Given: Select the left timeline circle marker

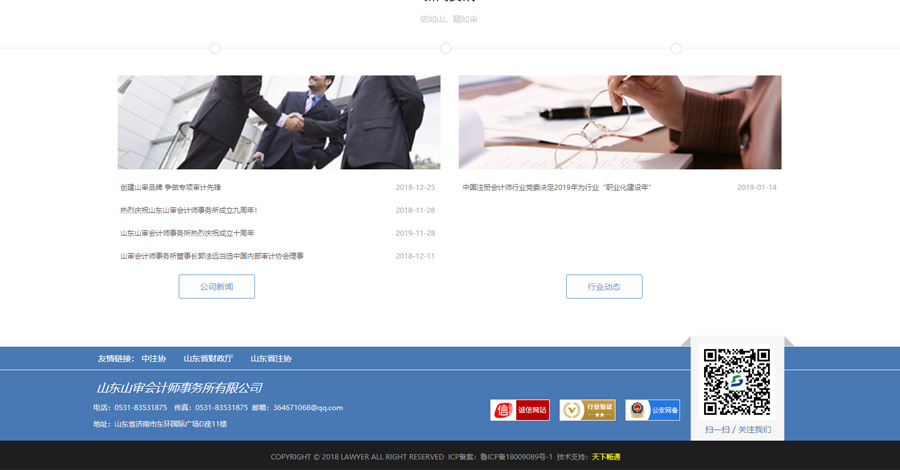Looking at the screenshot, I should point(215,48).
